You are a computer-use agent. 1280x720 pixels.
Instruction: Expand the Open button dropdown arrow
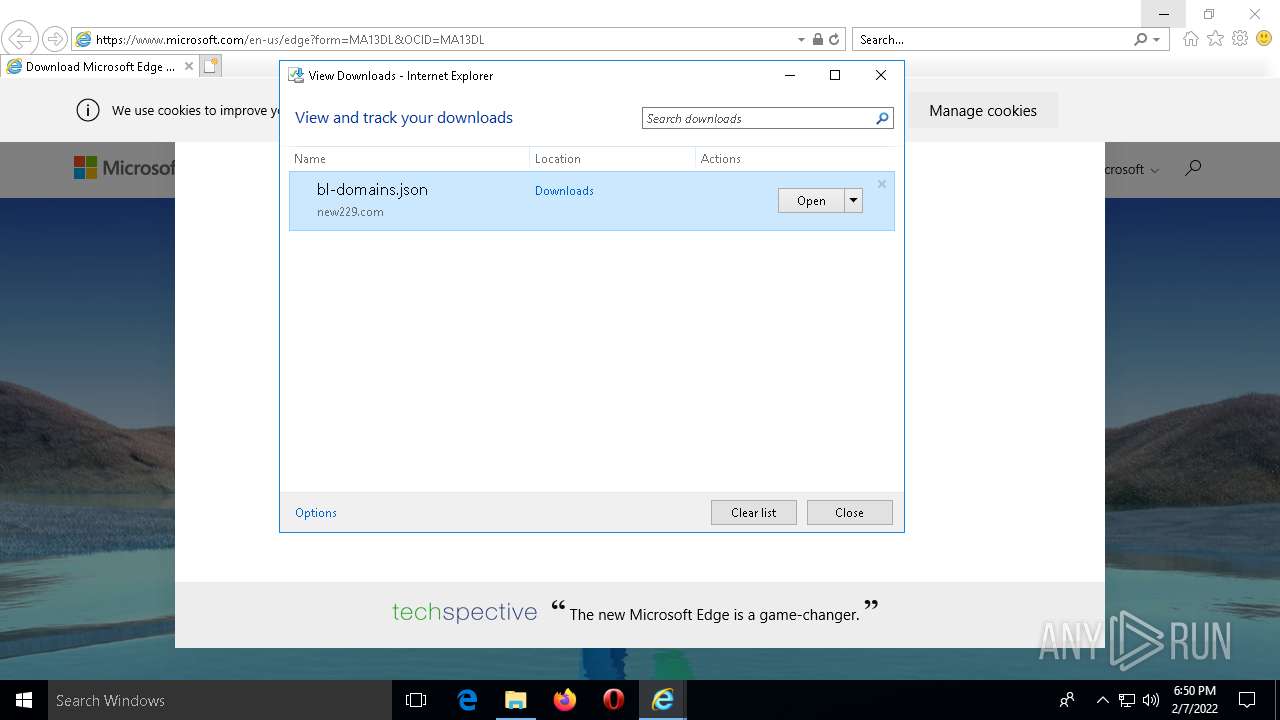(853, 200)
